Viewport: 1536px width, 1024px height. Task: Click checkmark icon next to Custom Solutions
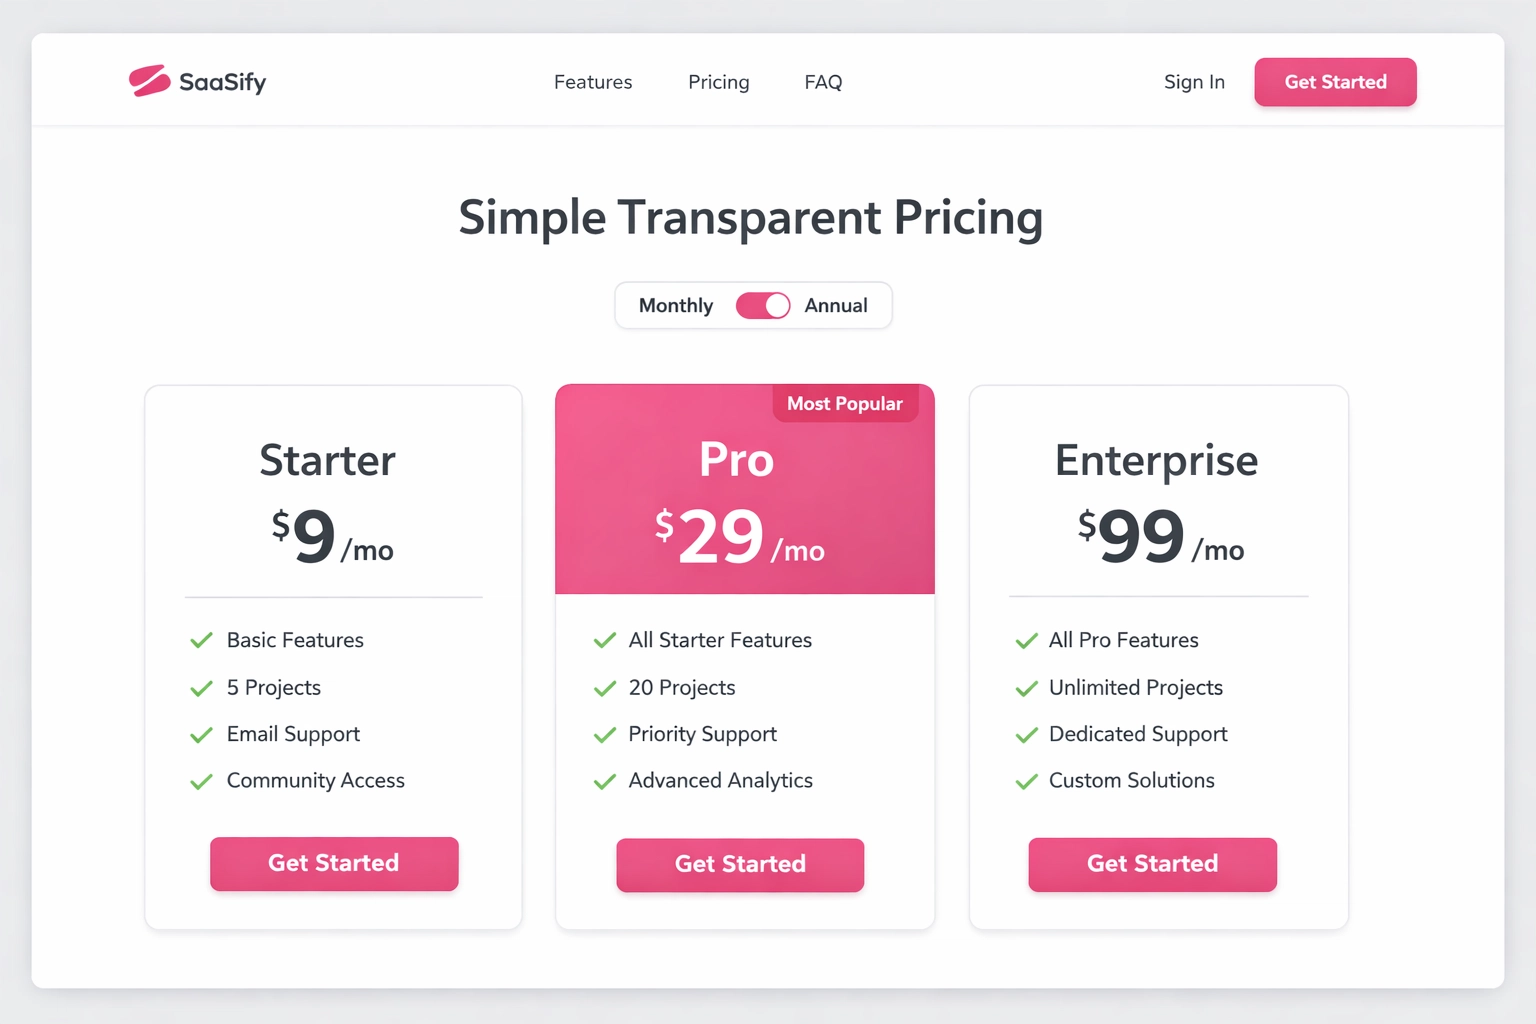tap(1027, 781)
